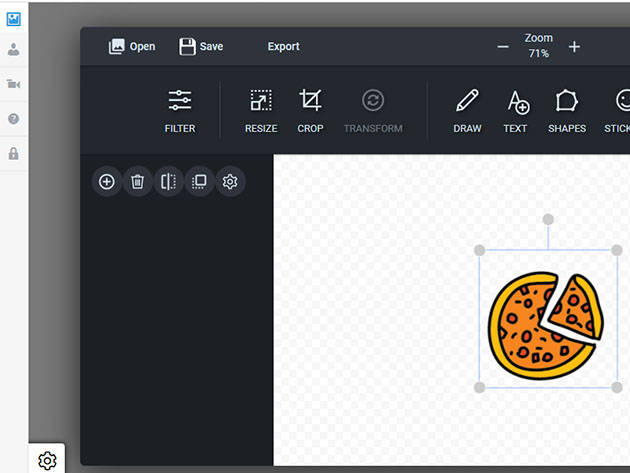Image resolution: width=630 pixels, height=473 pixels.
Task: Click the Transform tool
Action: pos(373,111)
